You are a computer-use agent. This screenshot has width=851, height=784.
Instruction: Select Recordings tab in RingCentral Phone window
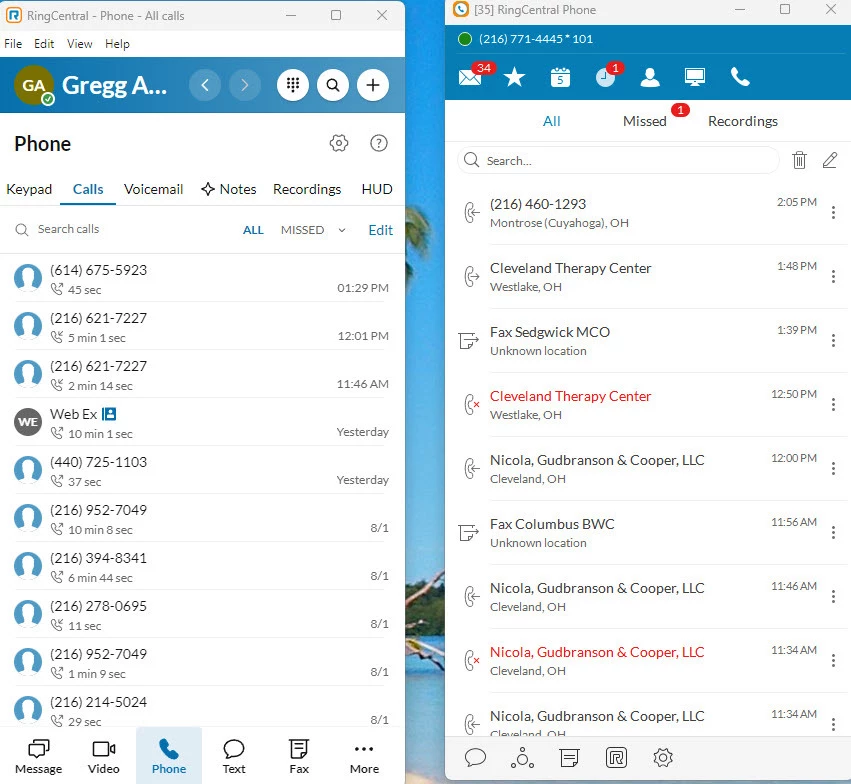(742, 121)
